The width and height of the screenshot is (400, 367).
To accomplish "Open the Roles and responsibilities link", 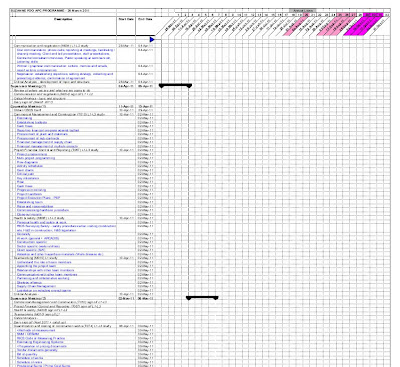I will [x=35, y=206].
